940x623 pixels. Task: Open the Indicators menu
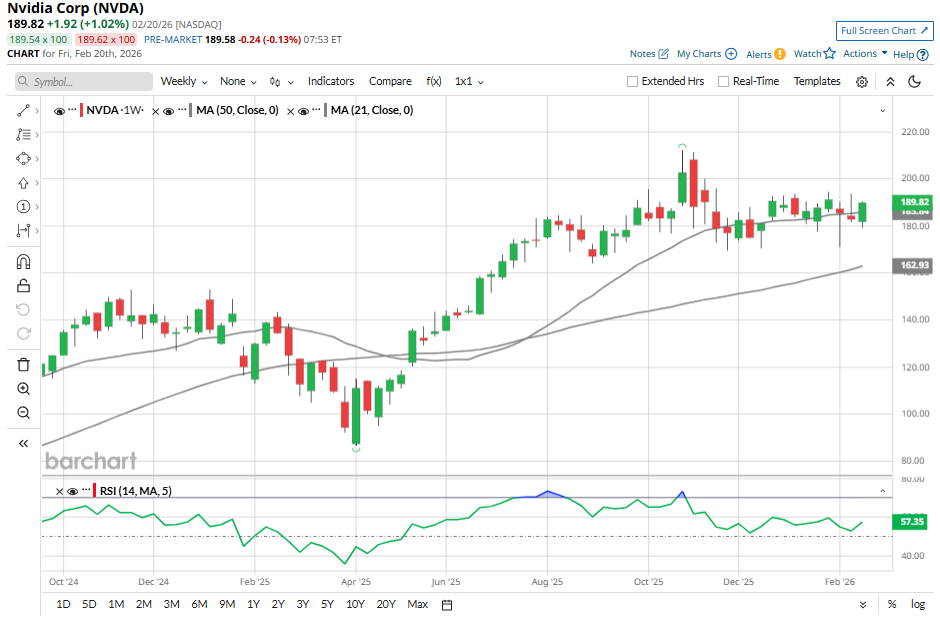tap(331, 82)
